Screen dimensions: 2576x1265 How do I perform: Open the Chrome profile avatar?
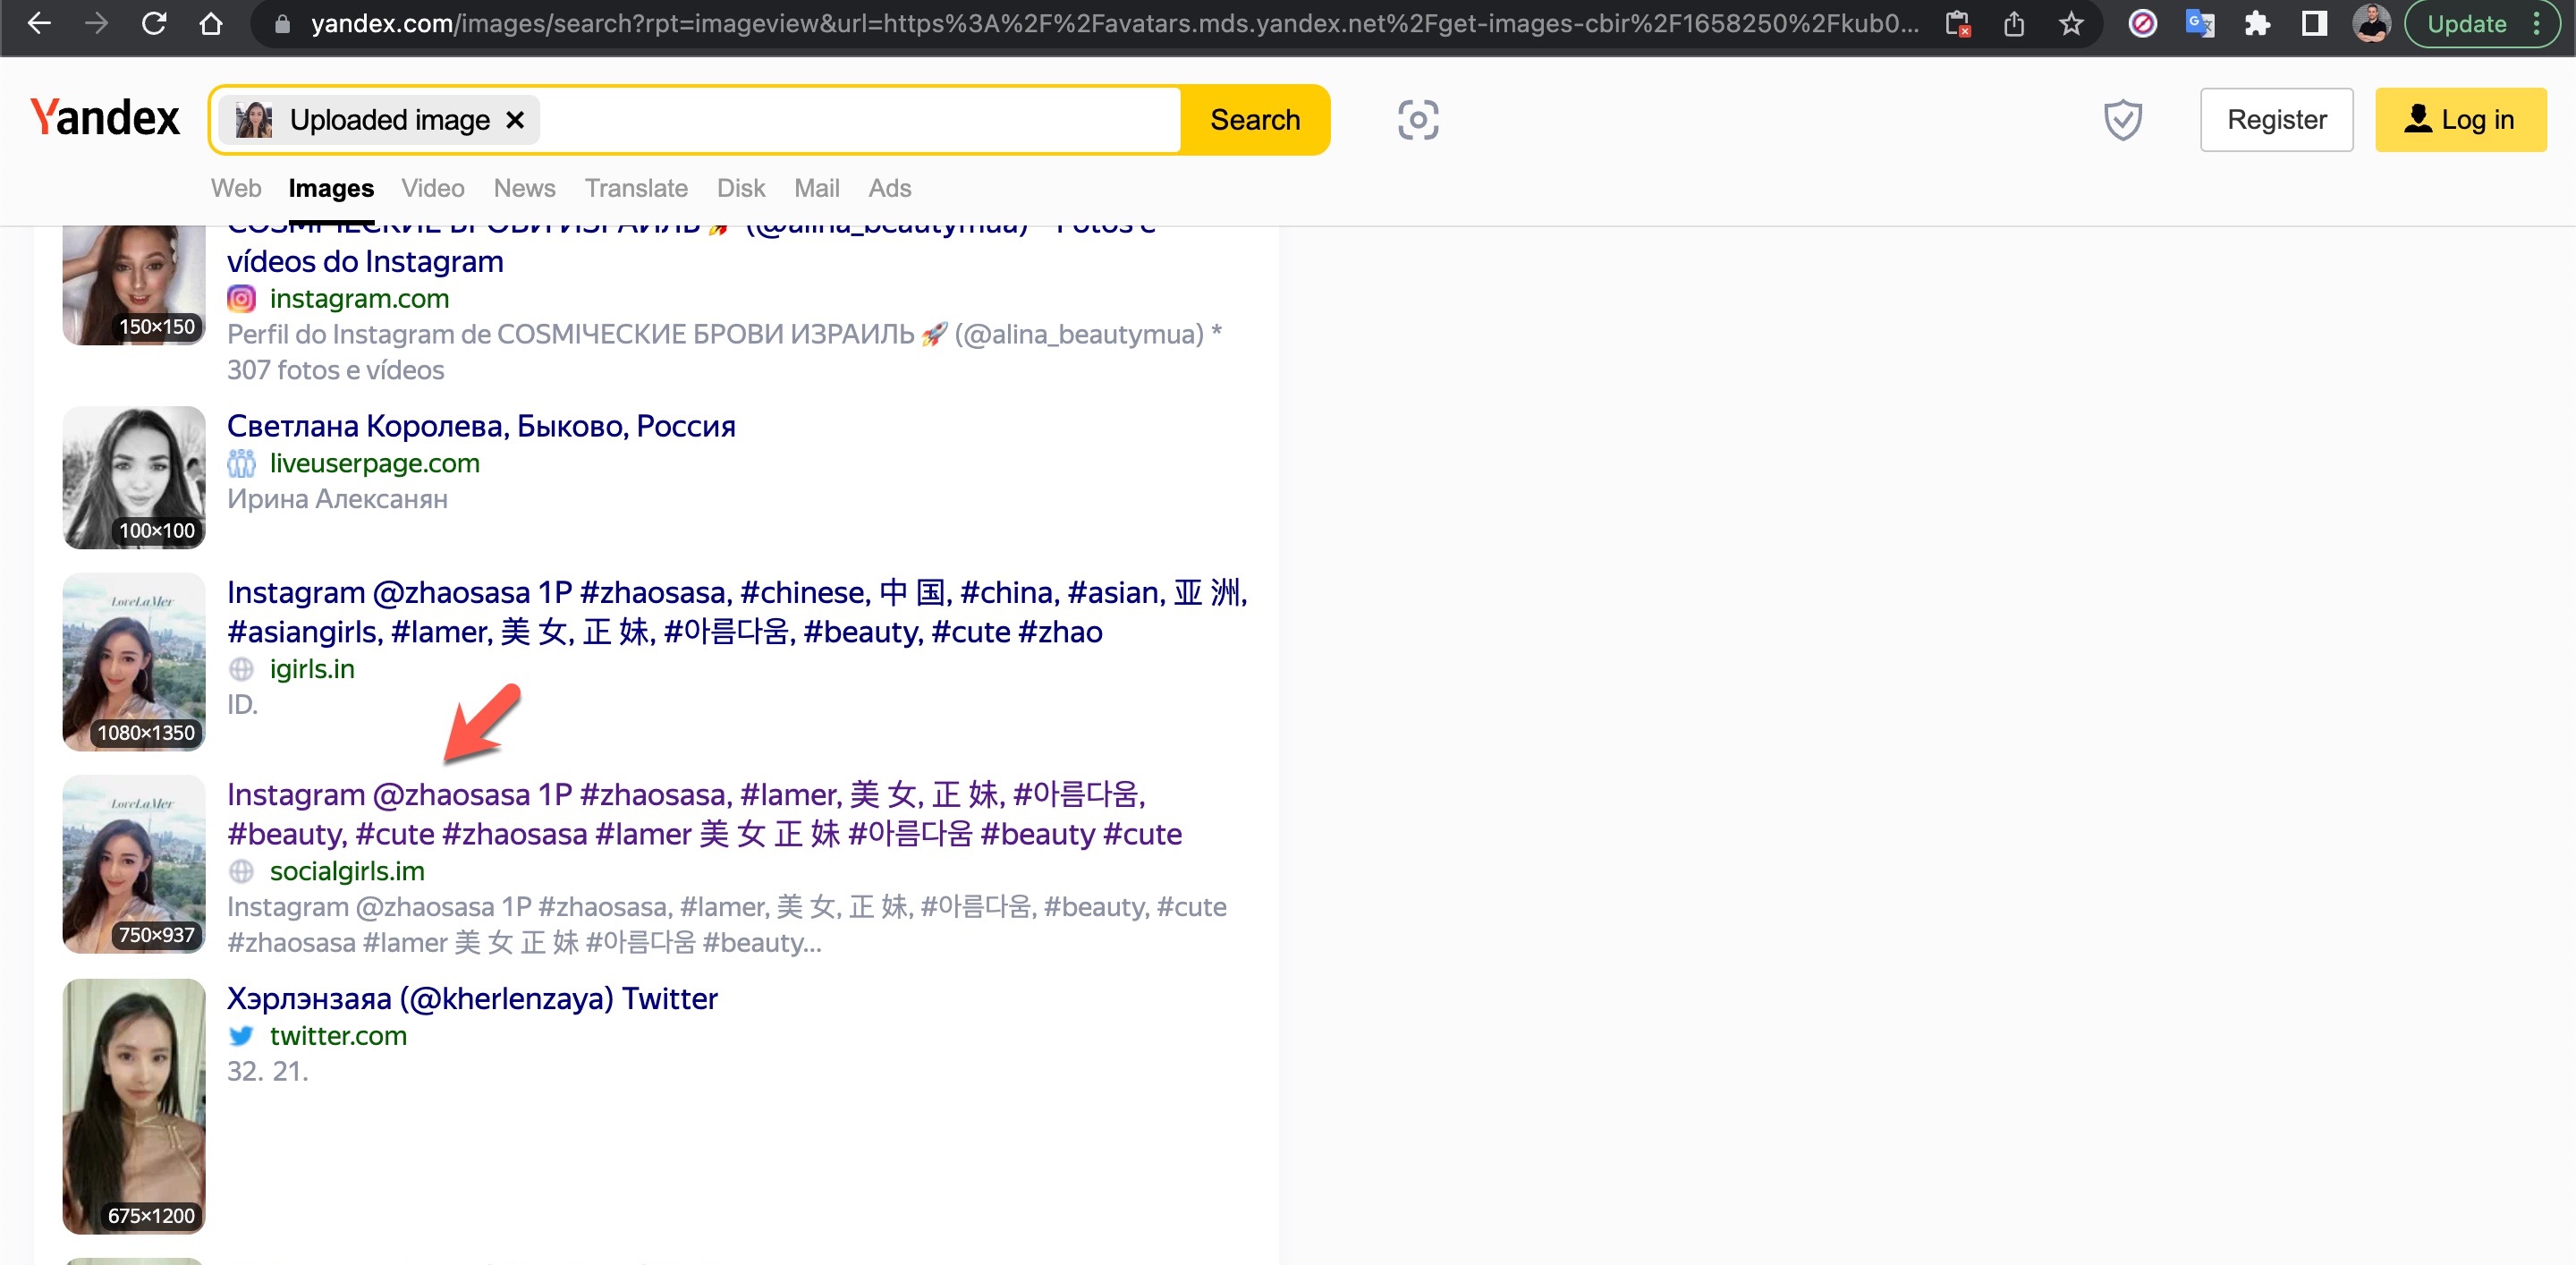click(x=2371, y=24)
